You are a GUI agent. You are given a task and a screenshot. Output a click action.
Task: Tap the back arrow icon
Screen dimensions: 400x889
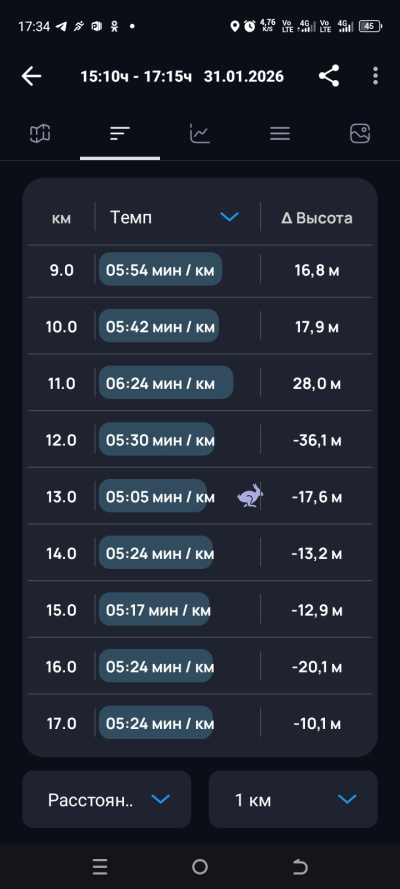32,76
